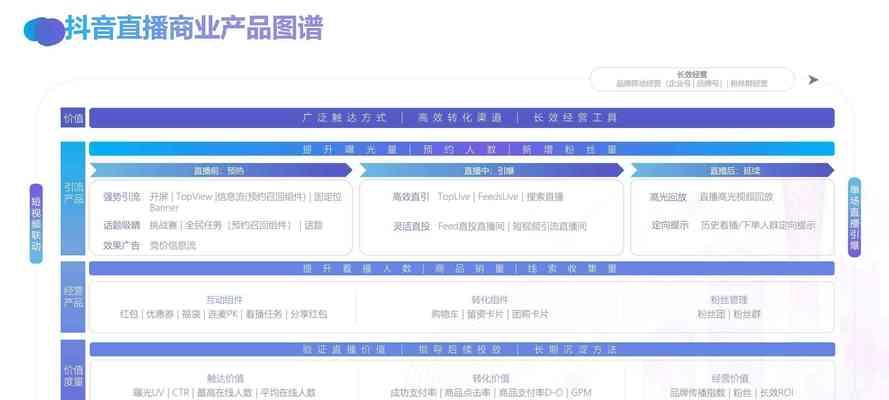Click the text 高效转化渠道
The image size is (889, 400).
(x=460, y=118)
